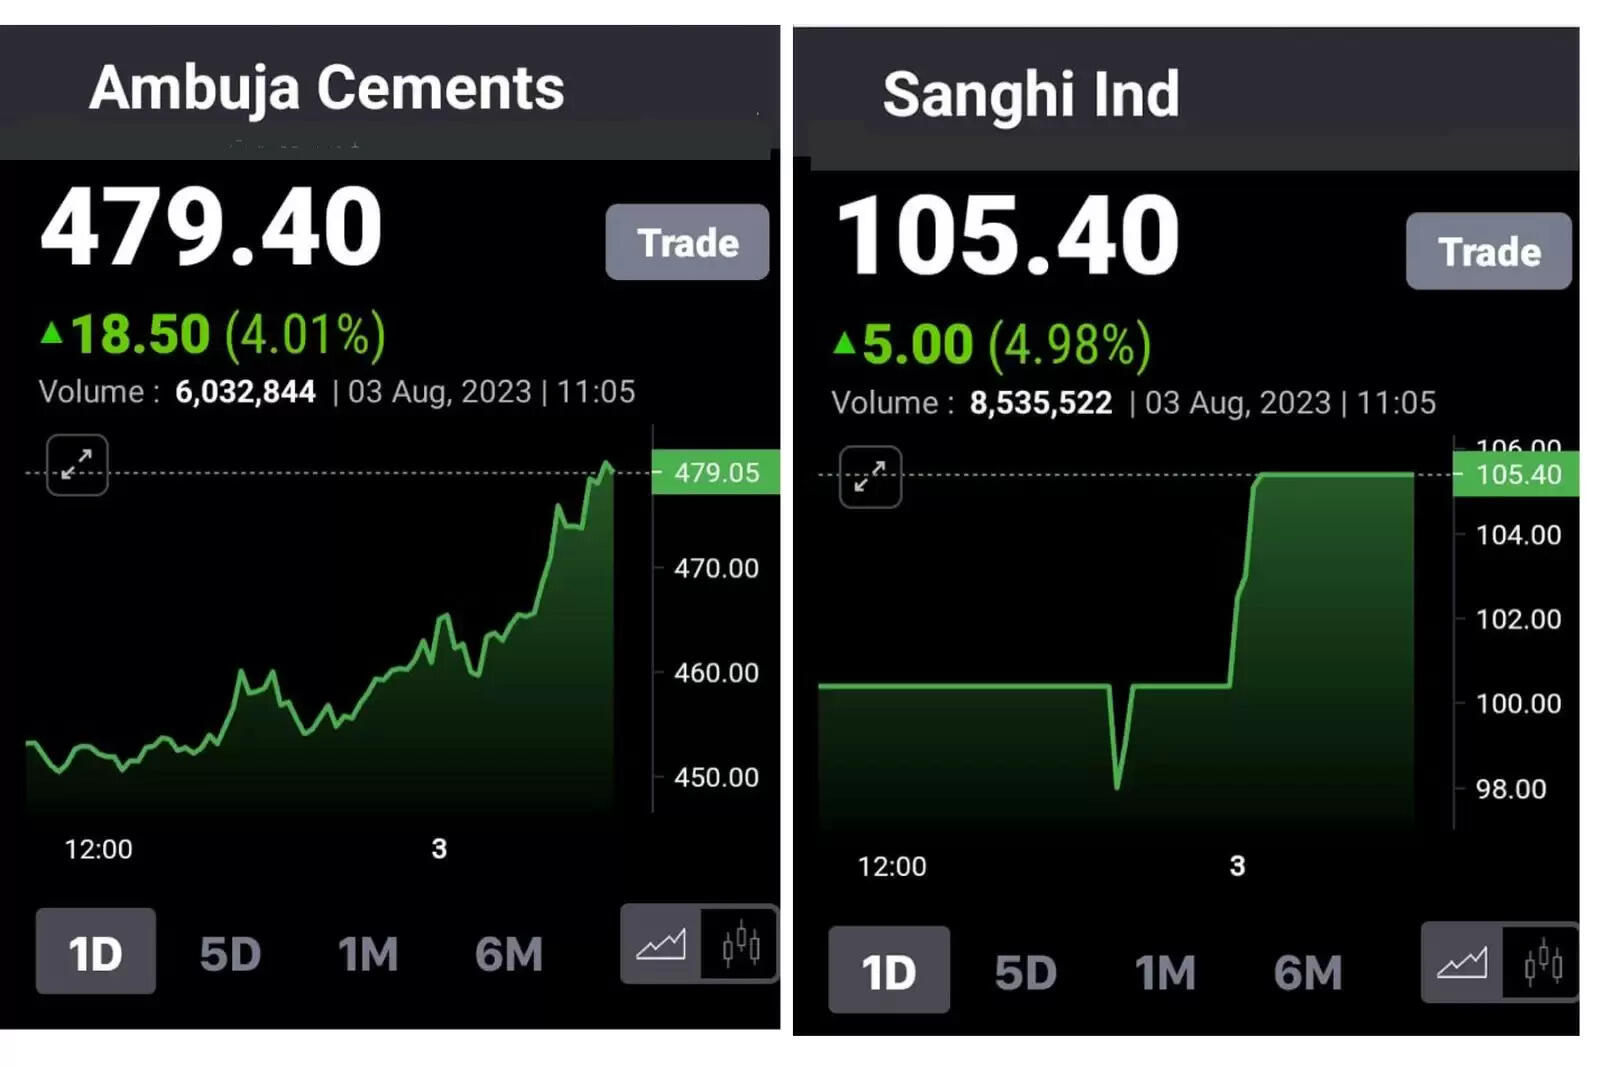The image size is (1600, 1066).
Task: Click the Ambuja Cements stock title
Action: pos(326,88)
